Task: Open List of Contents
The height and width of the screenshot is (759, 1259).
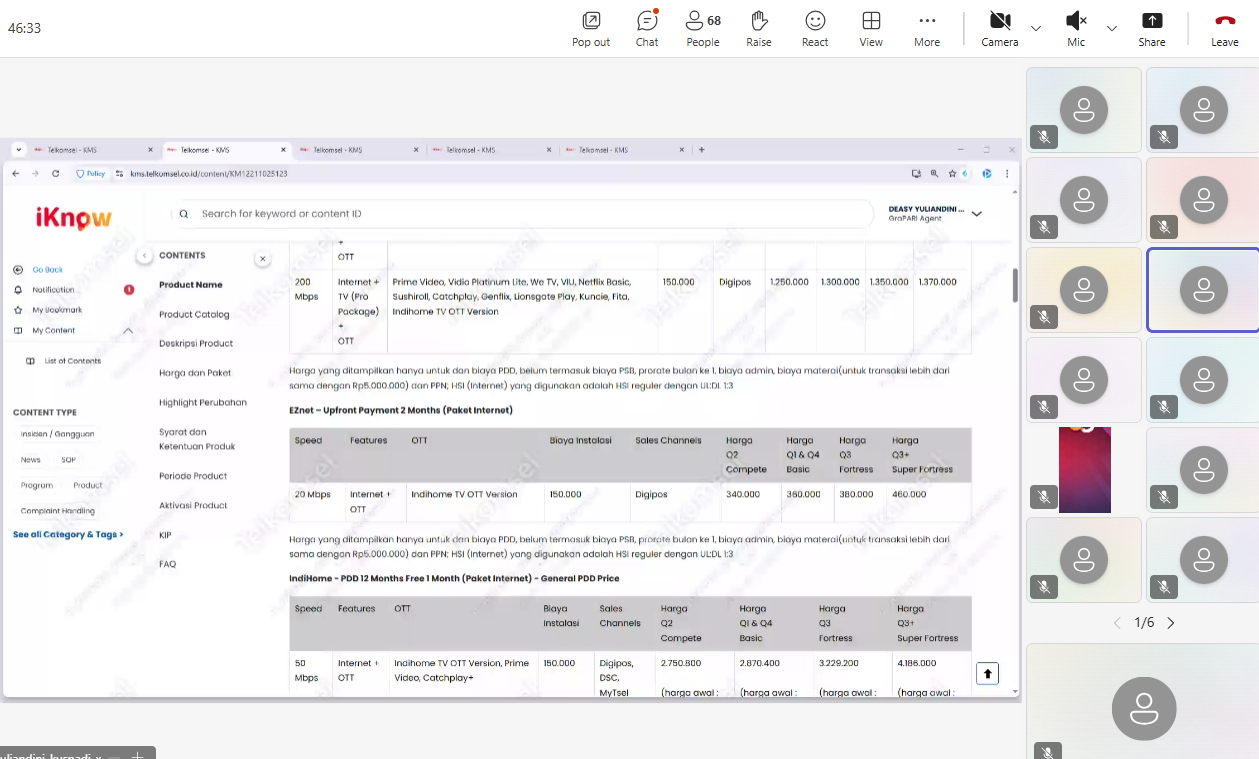Action: coord(72,361)
